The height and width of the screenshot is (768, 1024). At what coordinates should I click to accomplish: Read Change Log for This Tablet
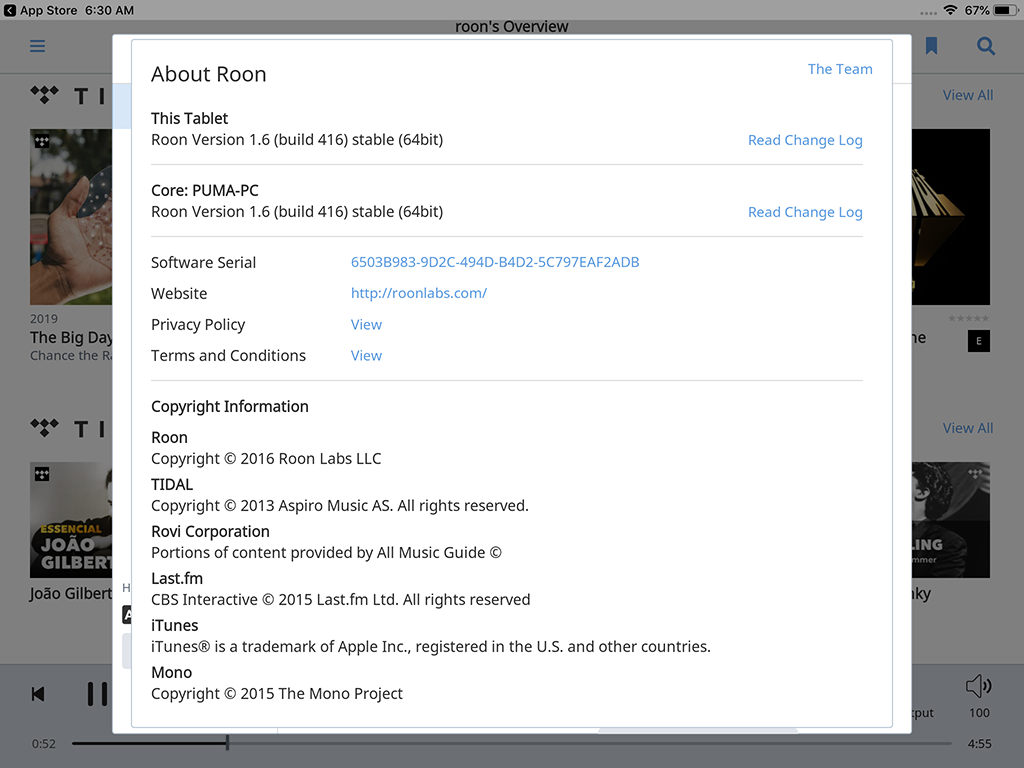[x=805, y=140]
